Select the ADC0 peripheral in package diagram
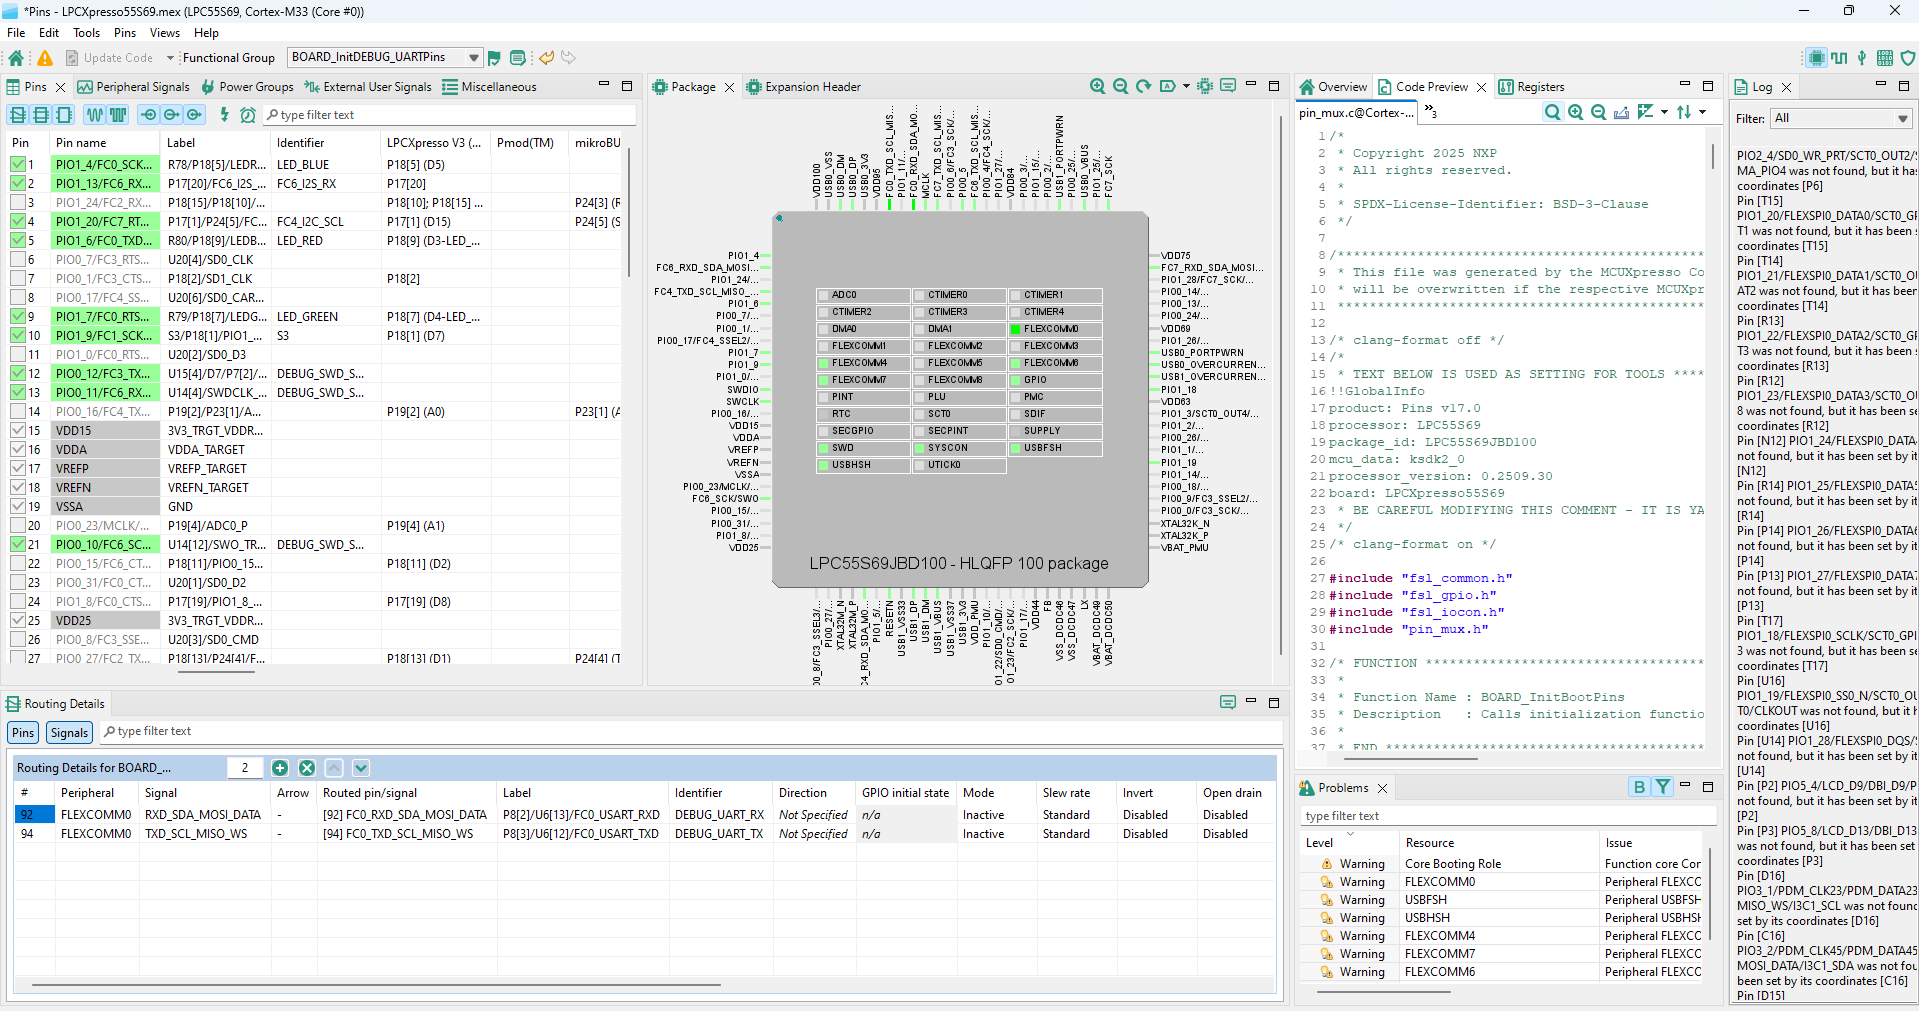Image resolution: width=1919 pixels, height=1011 pixels. click(863, 295)
